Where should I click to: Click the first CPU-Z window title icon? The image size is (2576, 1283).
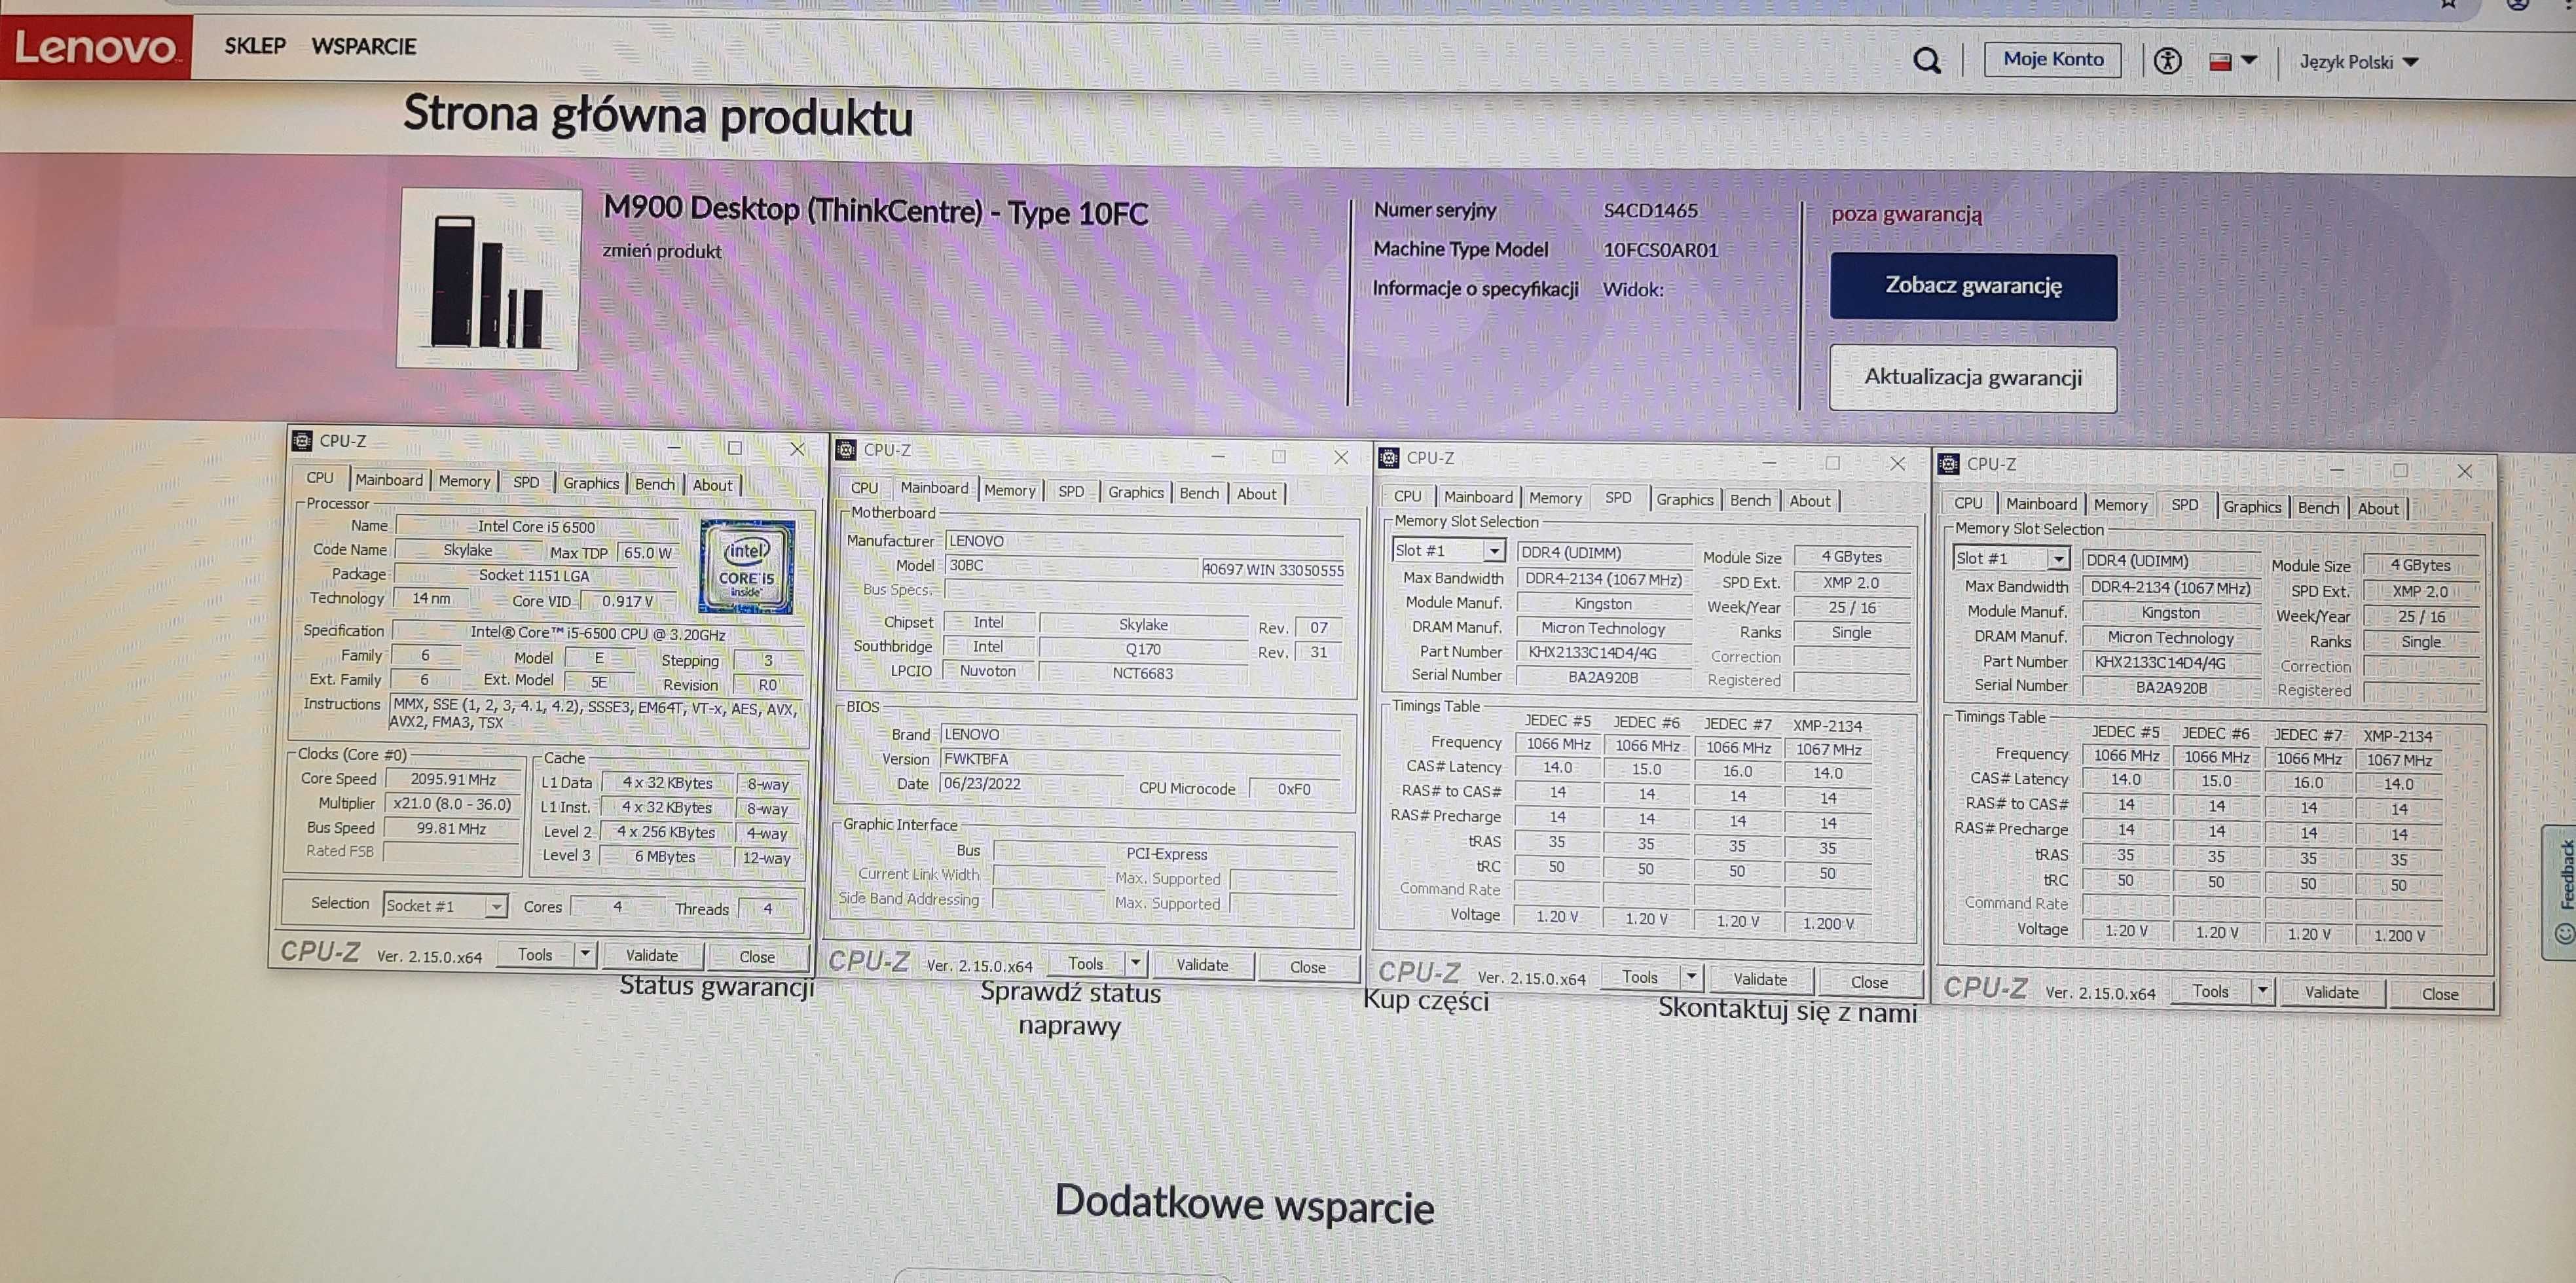[301, 440]
